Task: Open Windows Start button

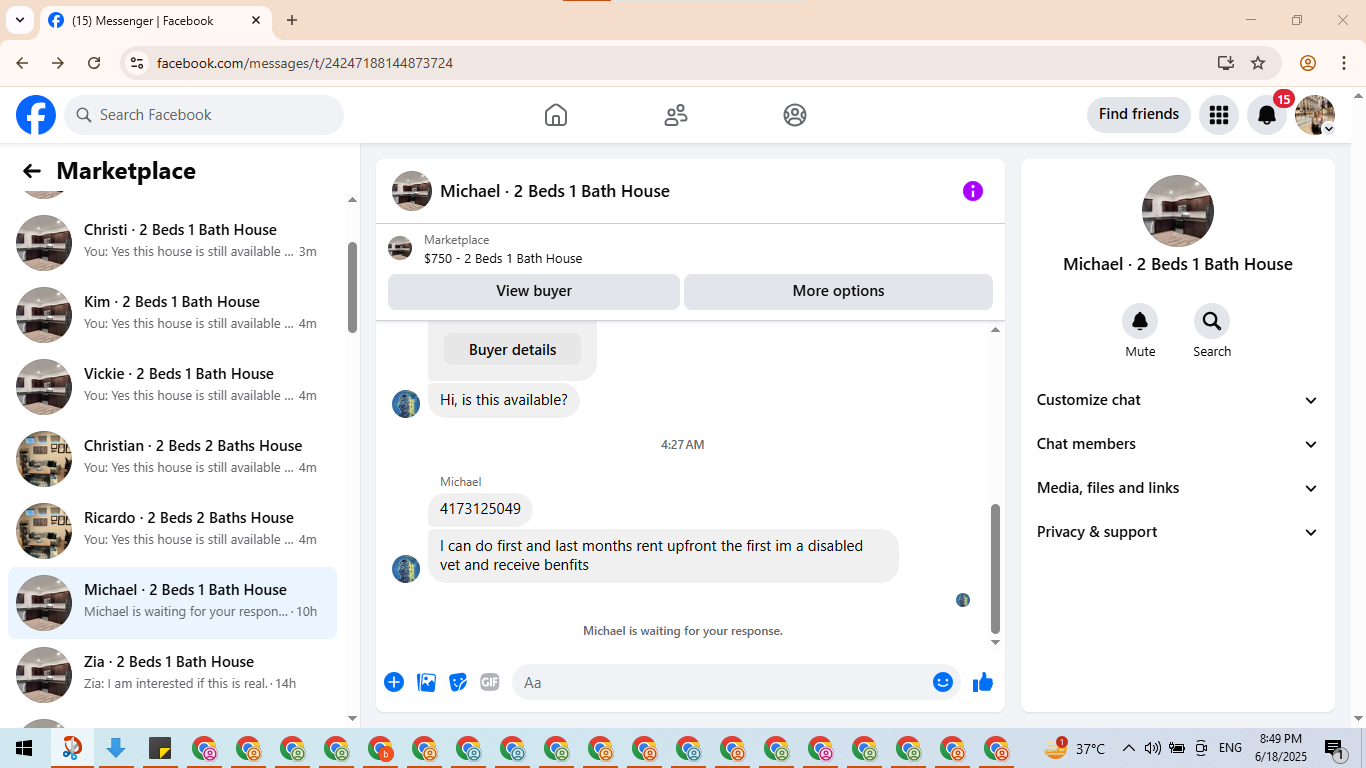Action: [24, 748]
